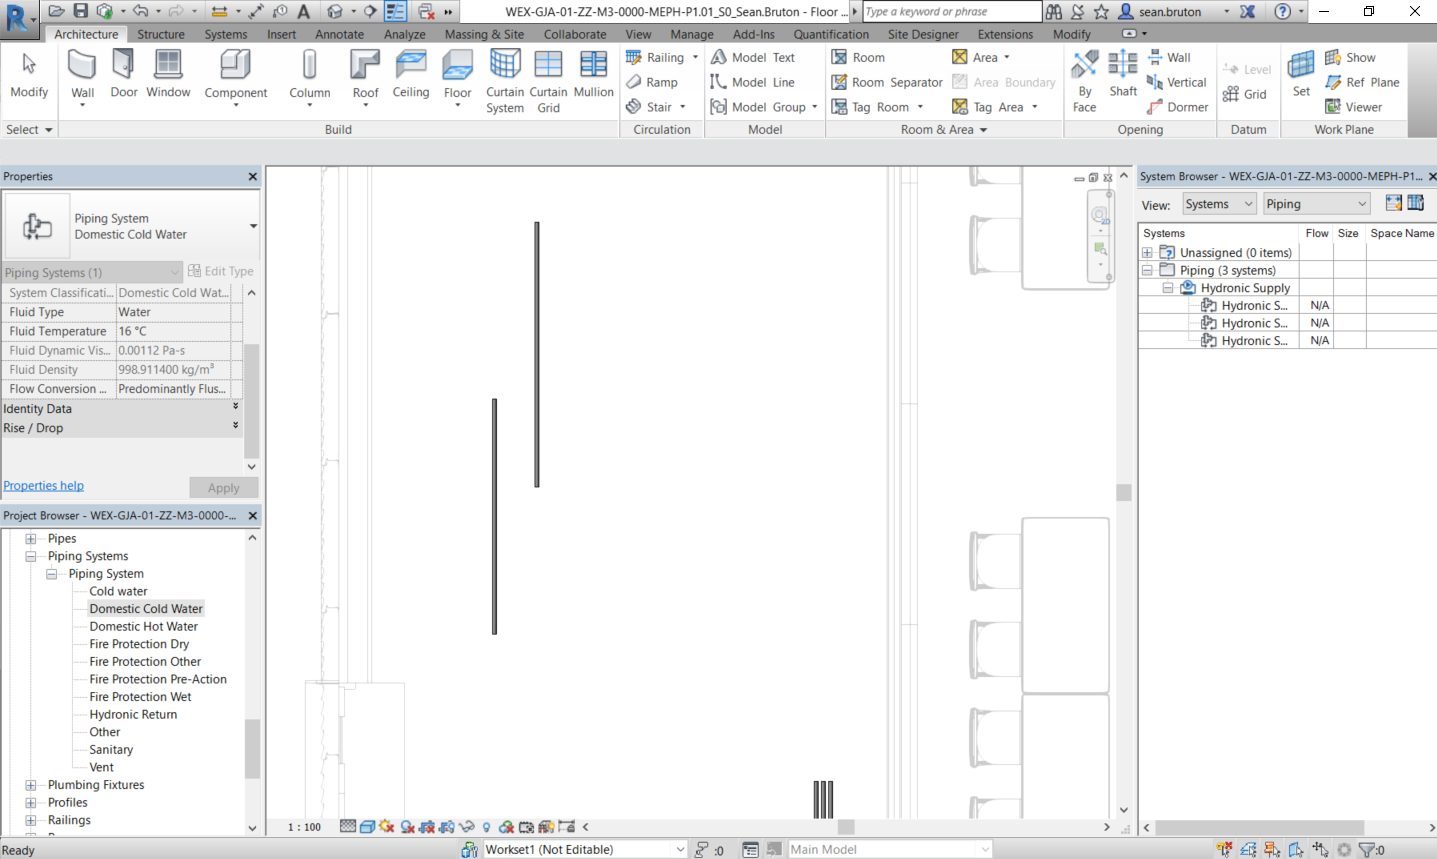Open the View dropdown in System Browser
This screenshot has height=859, width=1437.
(x=1218, y=203)
